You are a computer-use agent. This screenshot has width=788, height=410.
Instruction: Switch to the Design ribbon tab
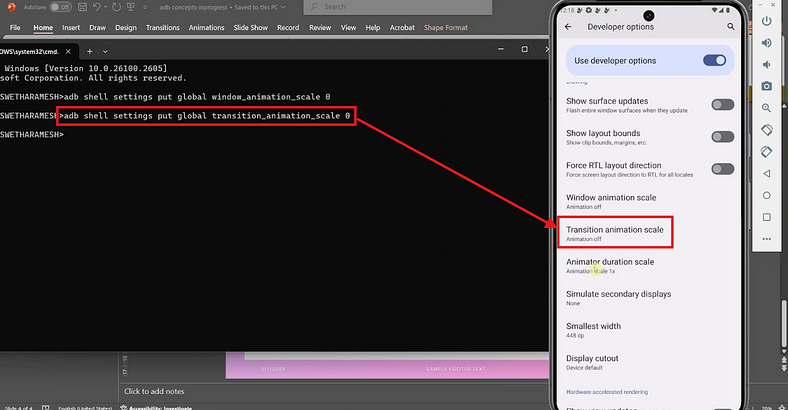click(x=126, y=28)
